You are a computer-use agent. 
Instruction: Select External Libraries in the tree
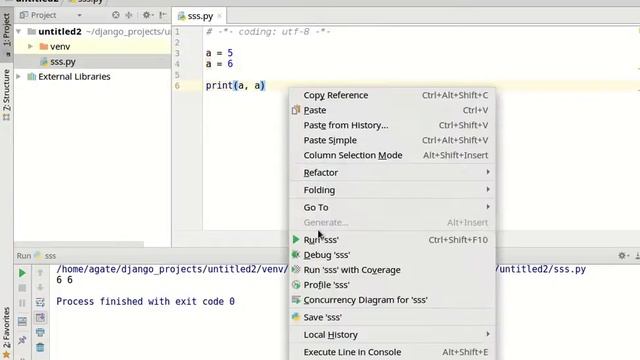pos(74,76)
